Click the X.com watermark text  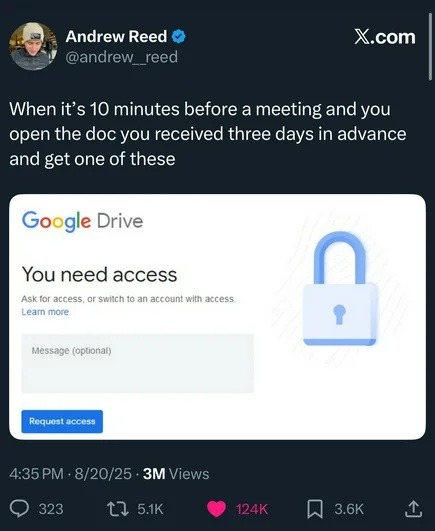pyautogui.click(x=385, y=37)
